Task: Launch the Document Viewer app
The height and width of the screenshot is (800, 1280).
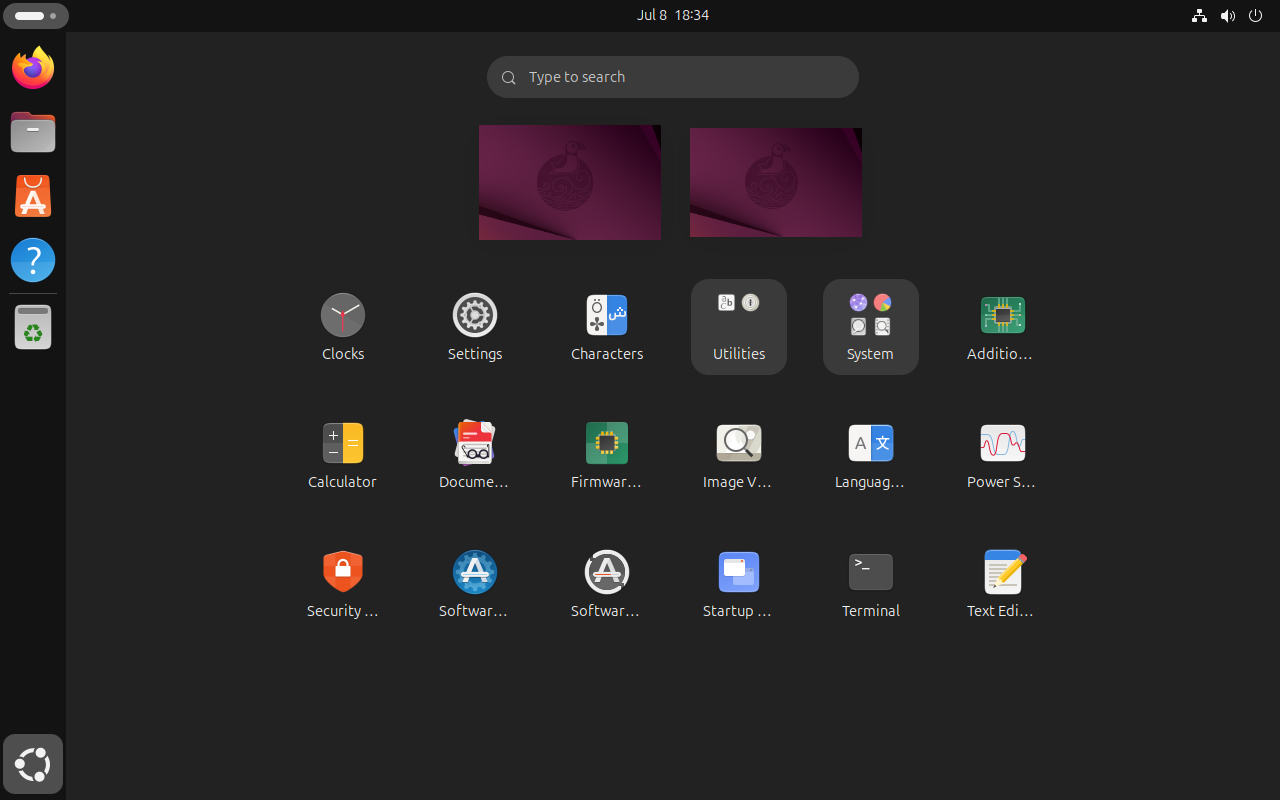Action: pyautogui.click(x=475, y=455)
